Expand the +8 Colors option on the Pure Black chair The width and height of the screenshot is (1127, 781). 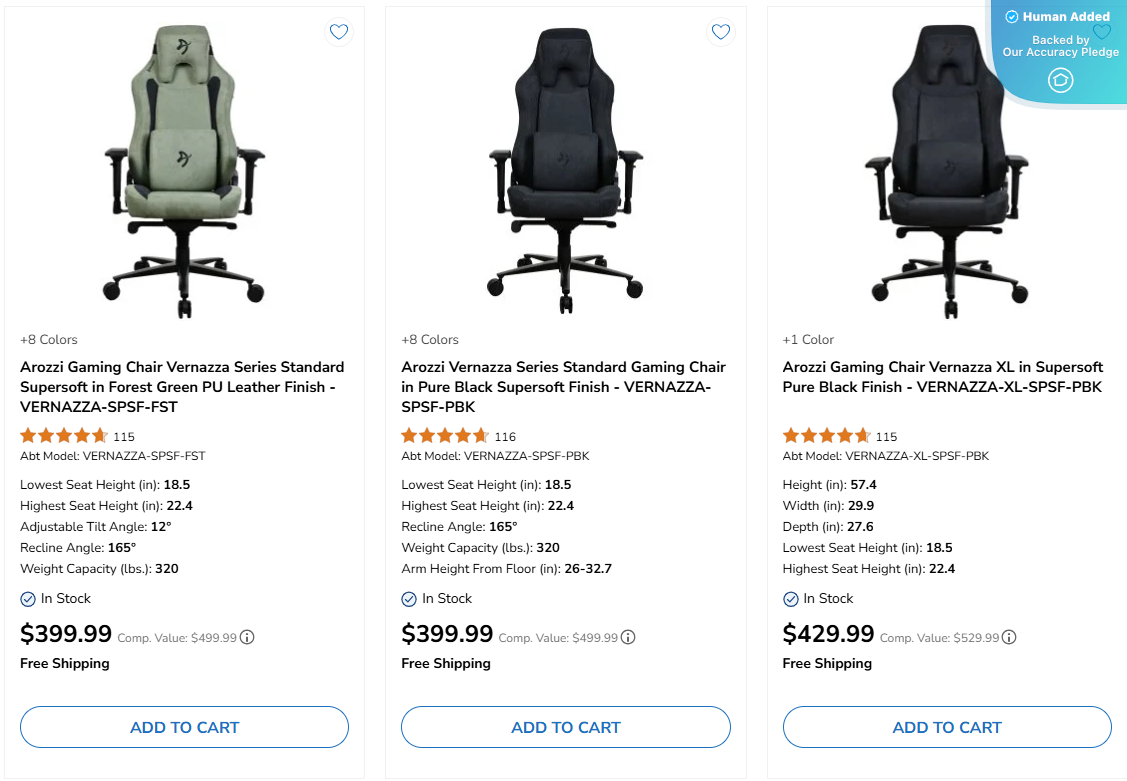[x=430, y=339]
